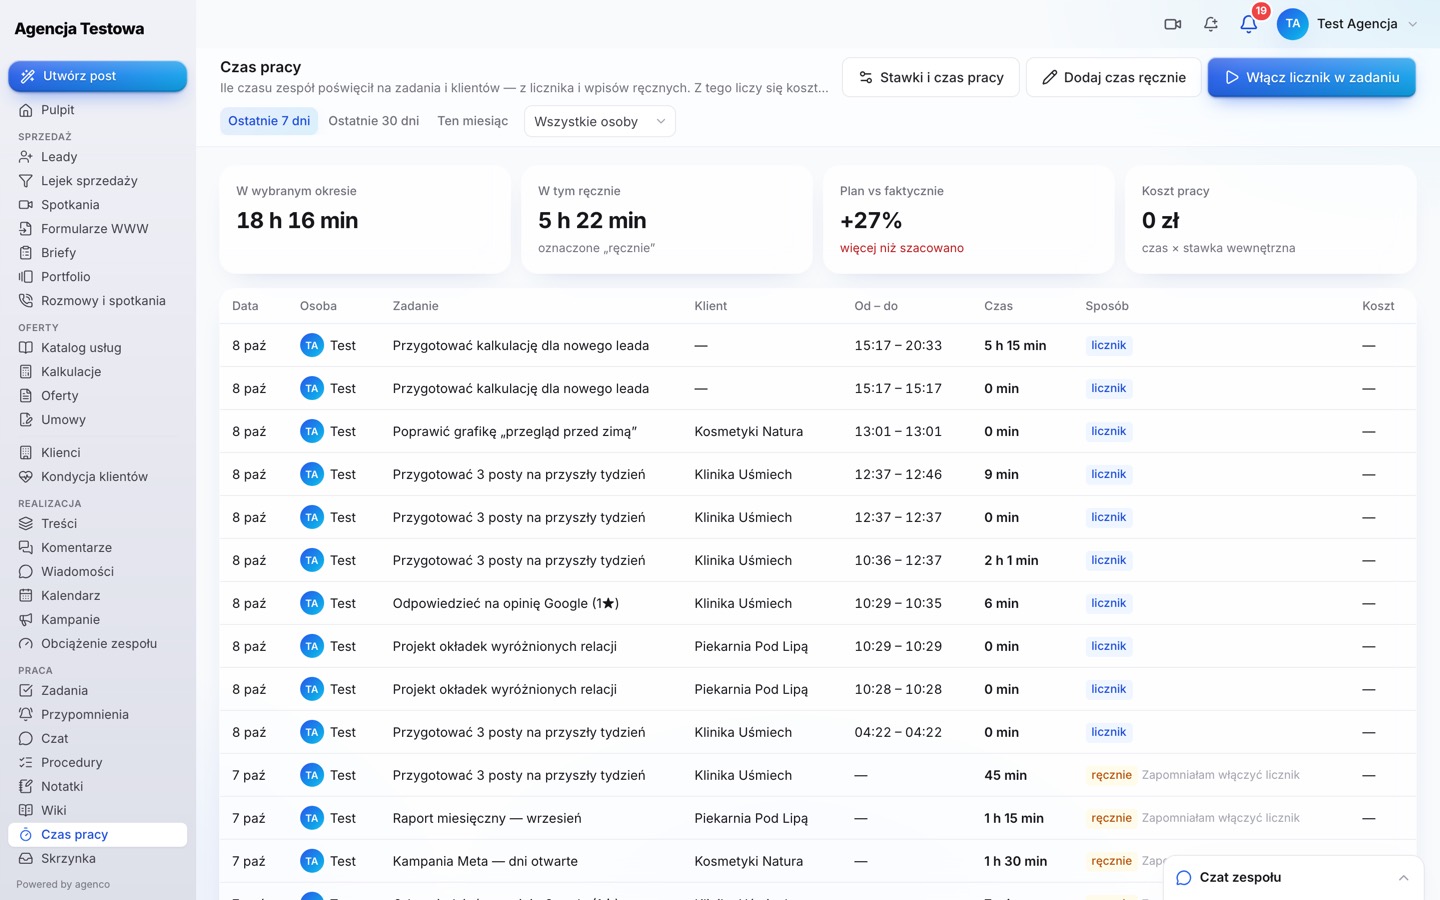The image size is (1440, 900).
Task: Open the Czat bubble icon in sidebar
Action: (x=26, y=739)
